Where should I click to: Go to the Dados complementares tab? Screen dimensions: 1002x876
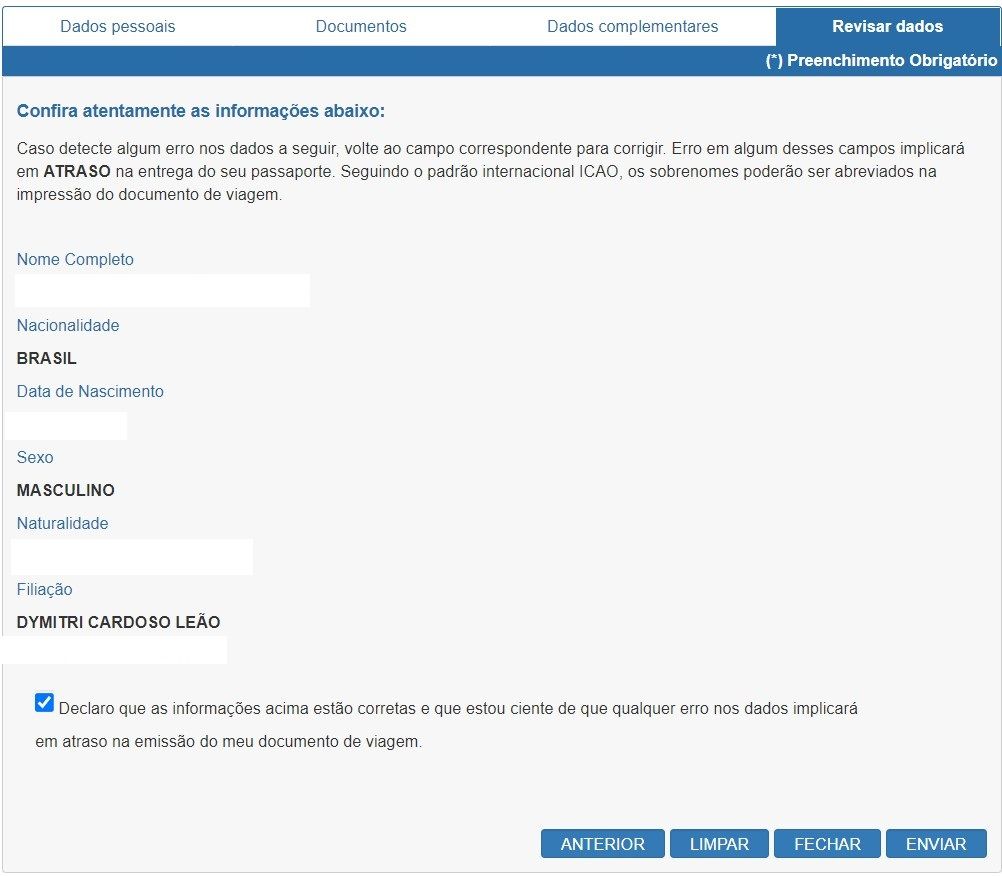coord(632,27)
